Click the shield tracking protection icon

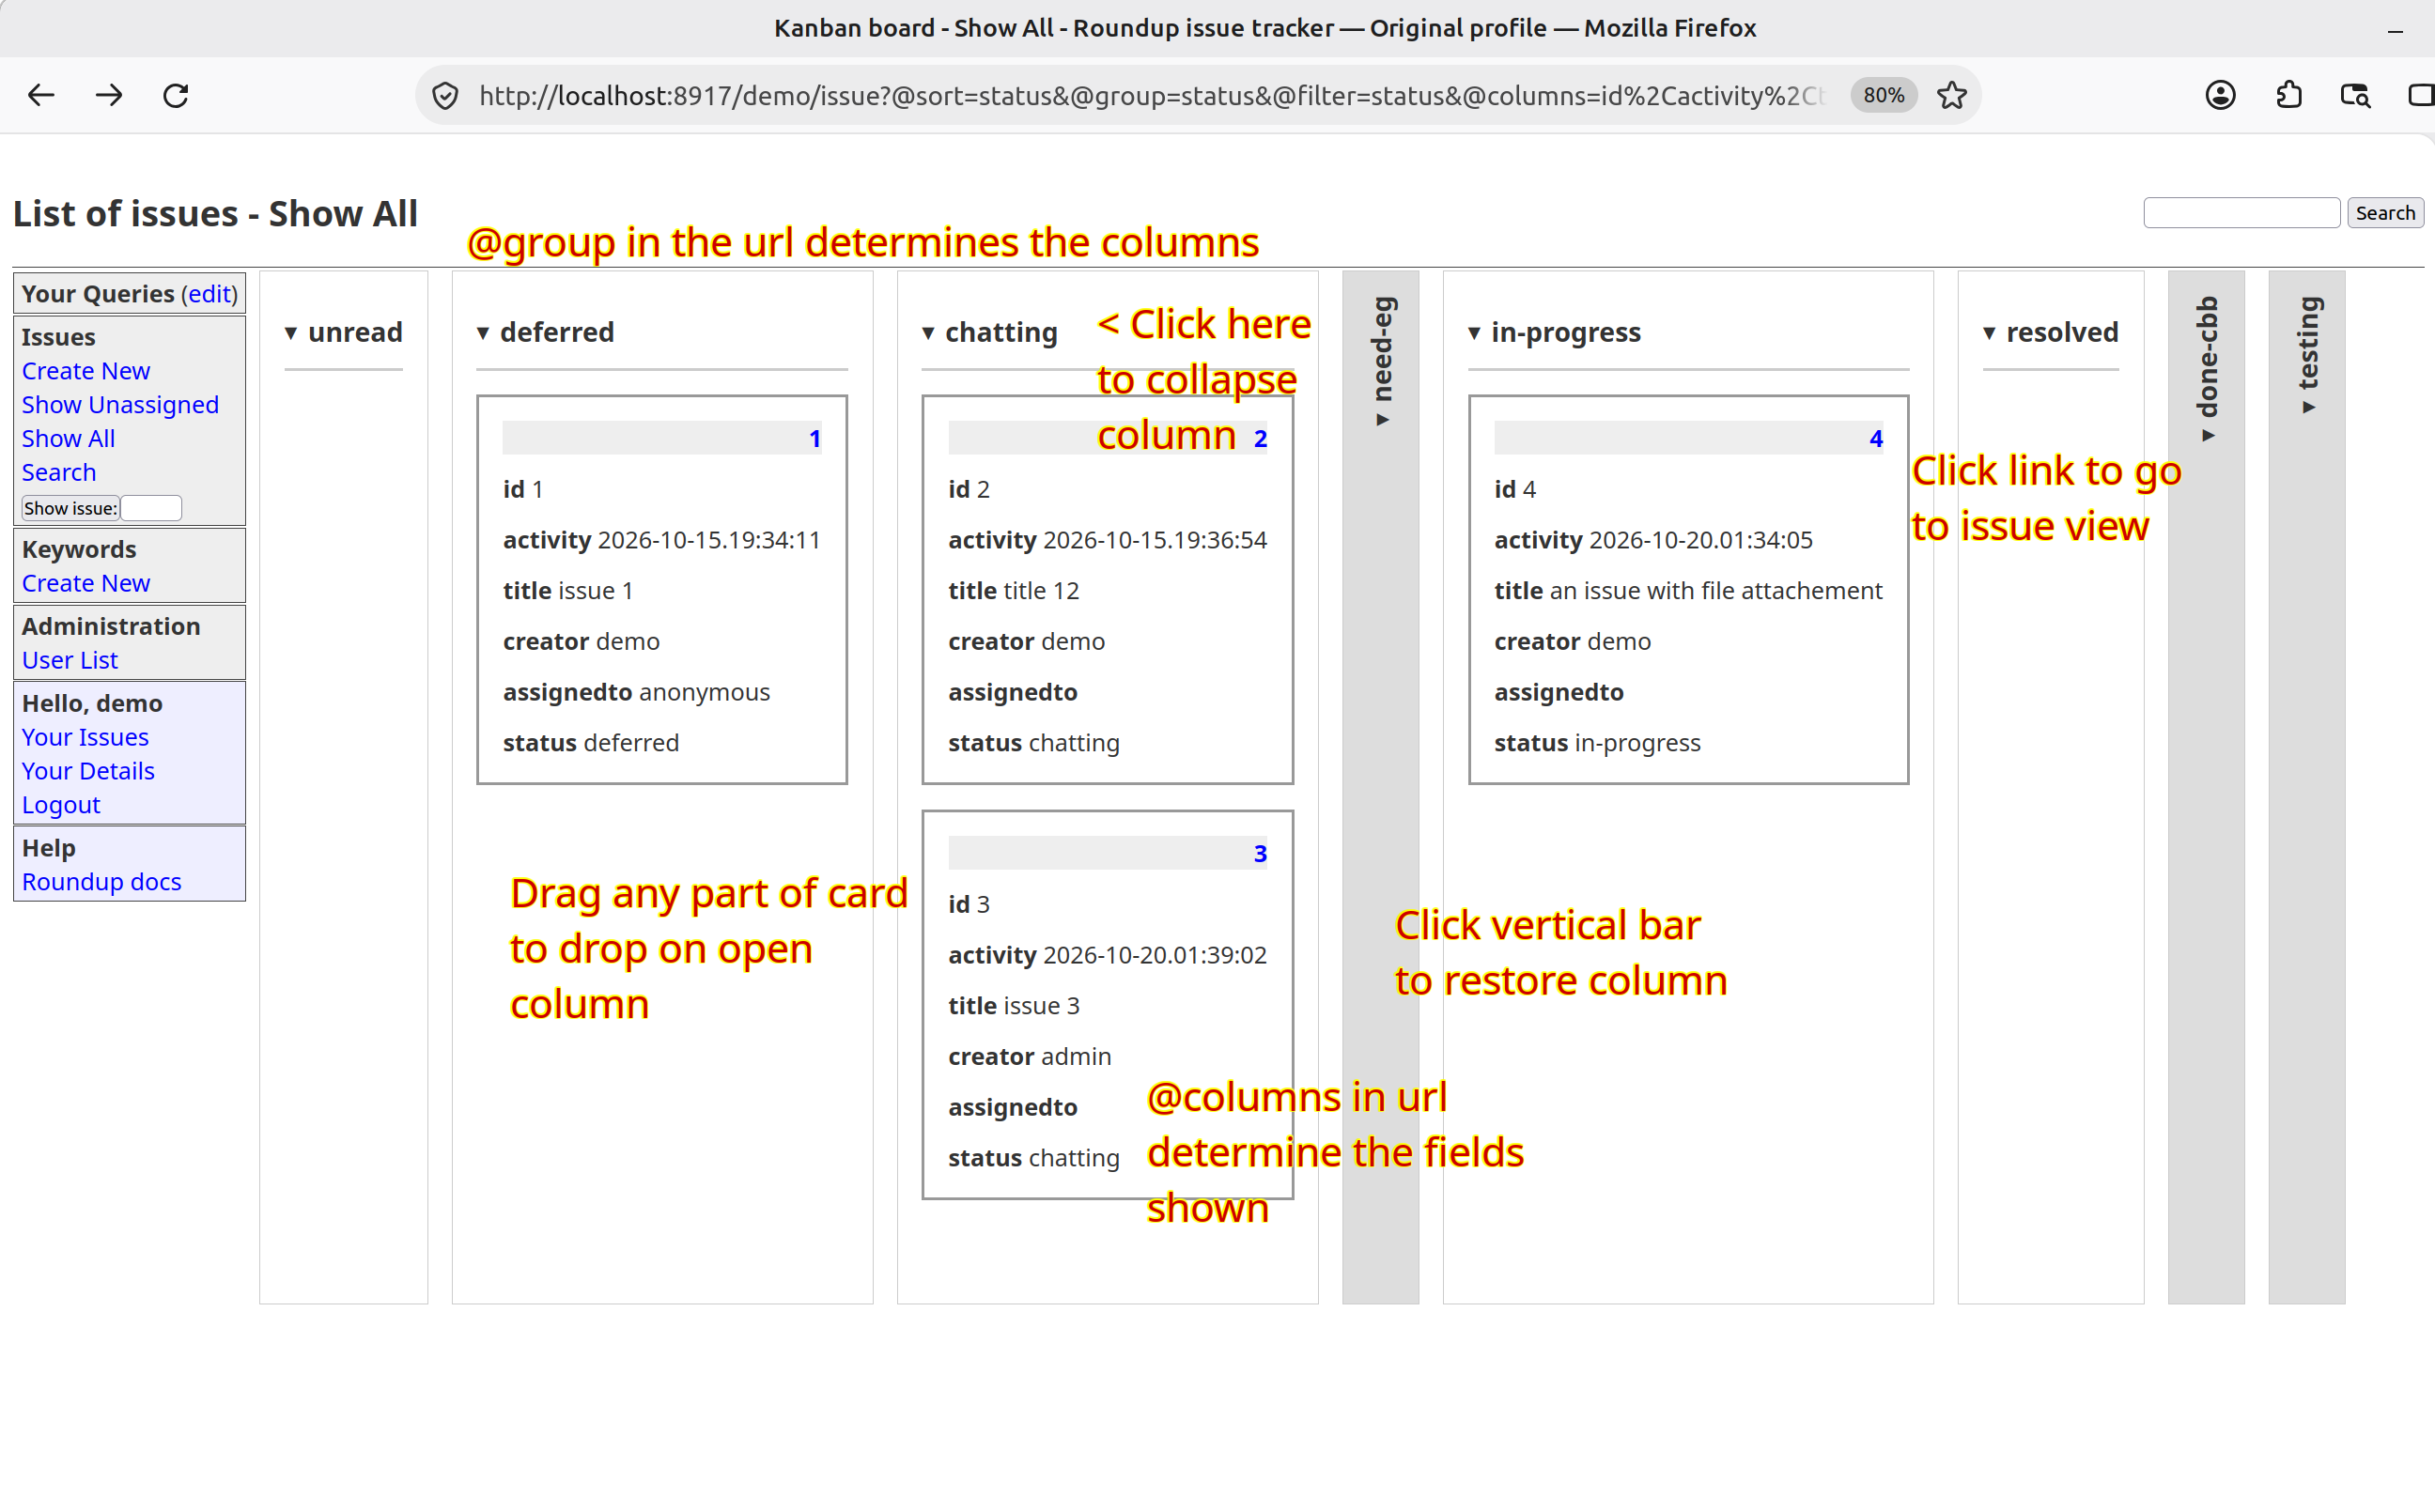point(445,96)
